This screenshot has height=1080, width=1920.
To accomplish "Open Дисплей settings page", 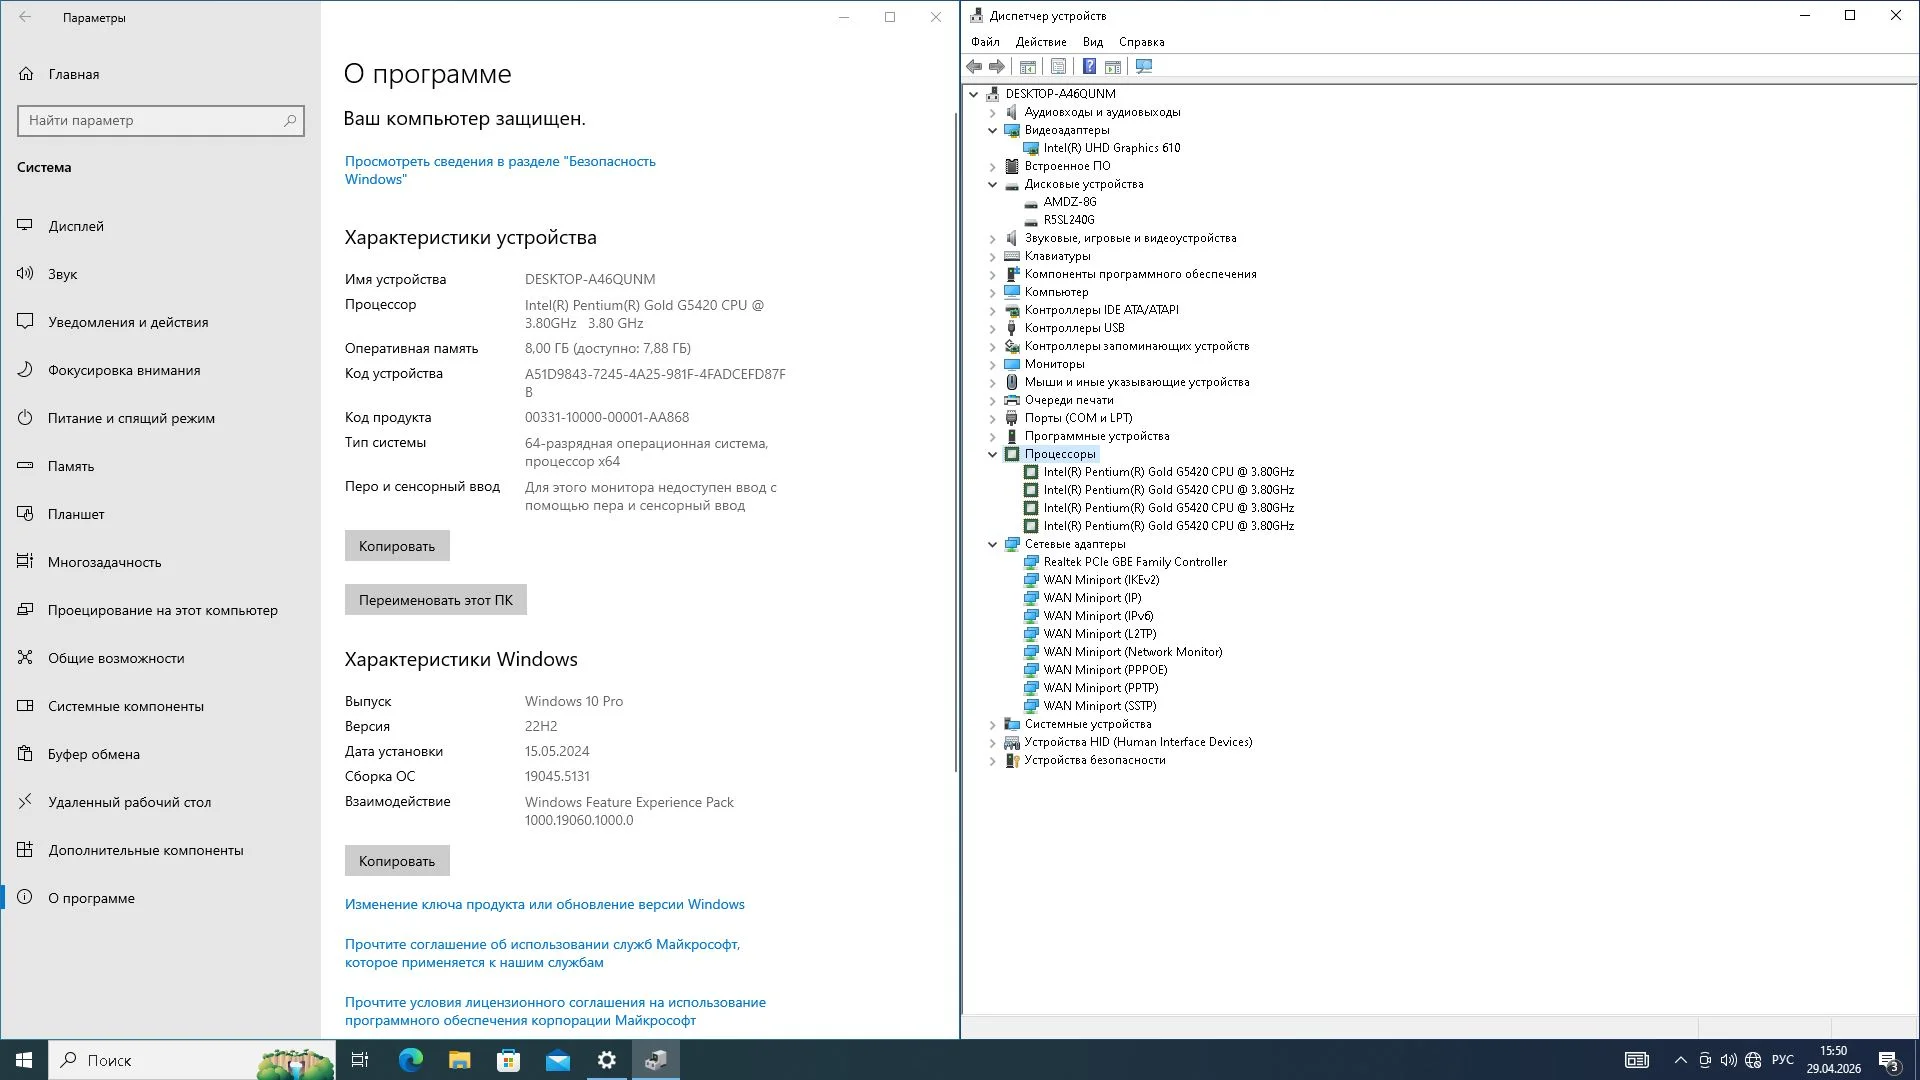I will 160,226.
